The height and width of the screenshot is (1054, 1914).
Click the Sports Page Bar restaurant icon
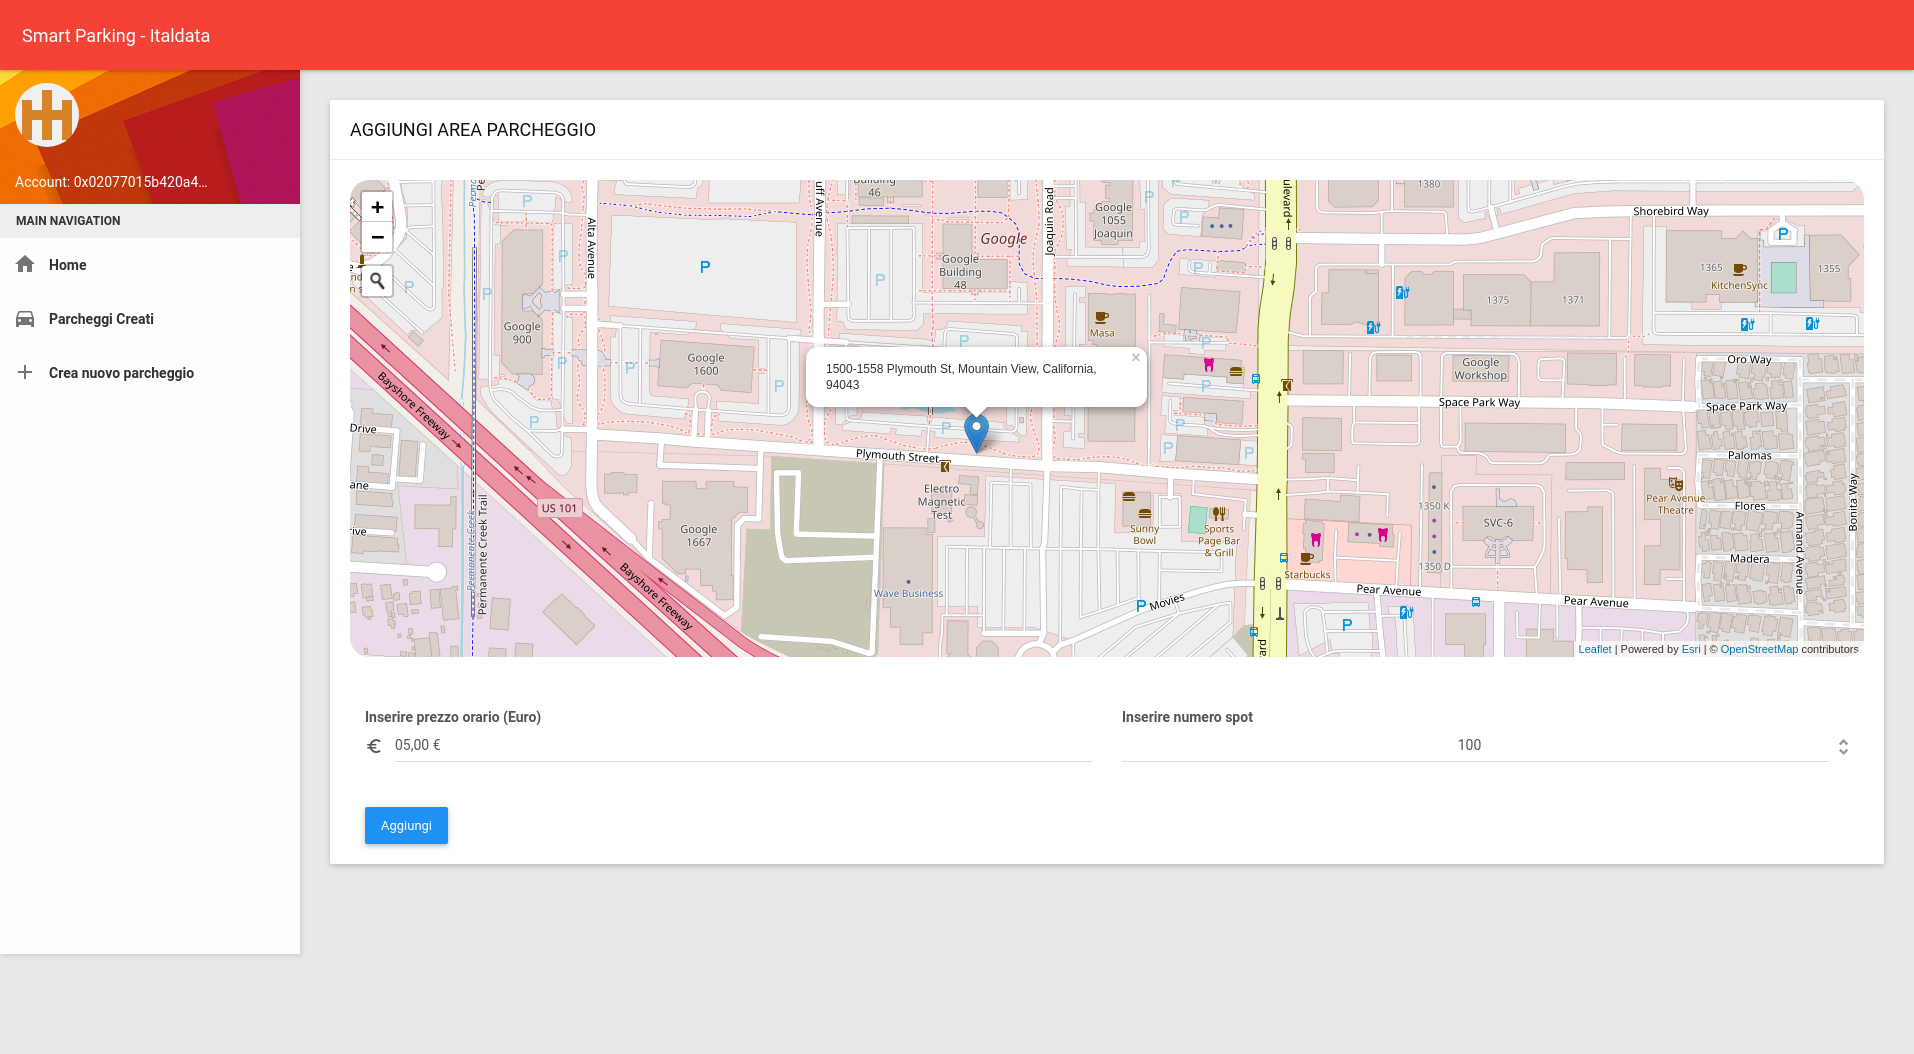tap(1219, 514)
